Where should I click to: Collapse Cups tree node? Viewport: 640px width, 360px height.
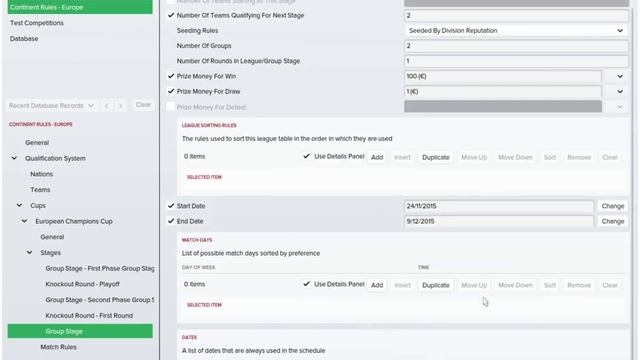pos(19,205)
